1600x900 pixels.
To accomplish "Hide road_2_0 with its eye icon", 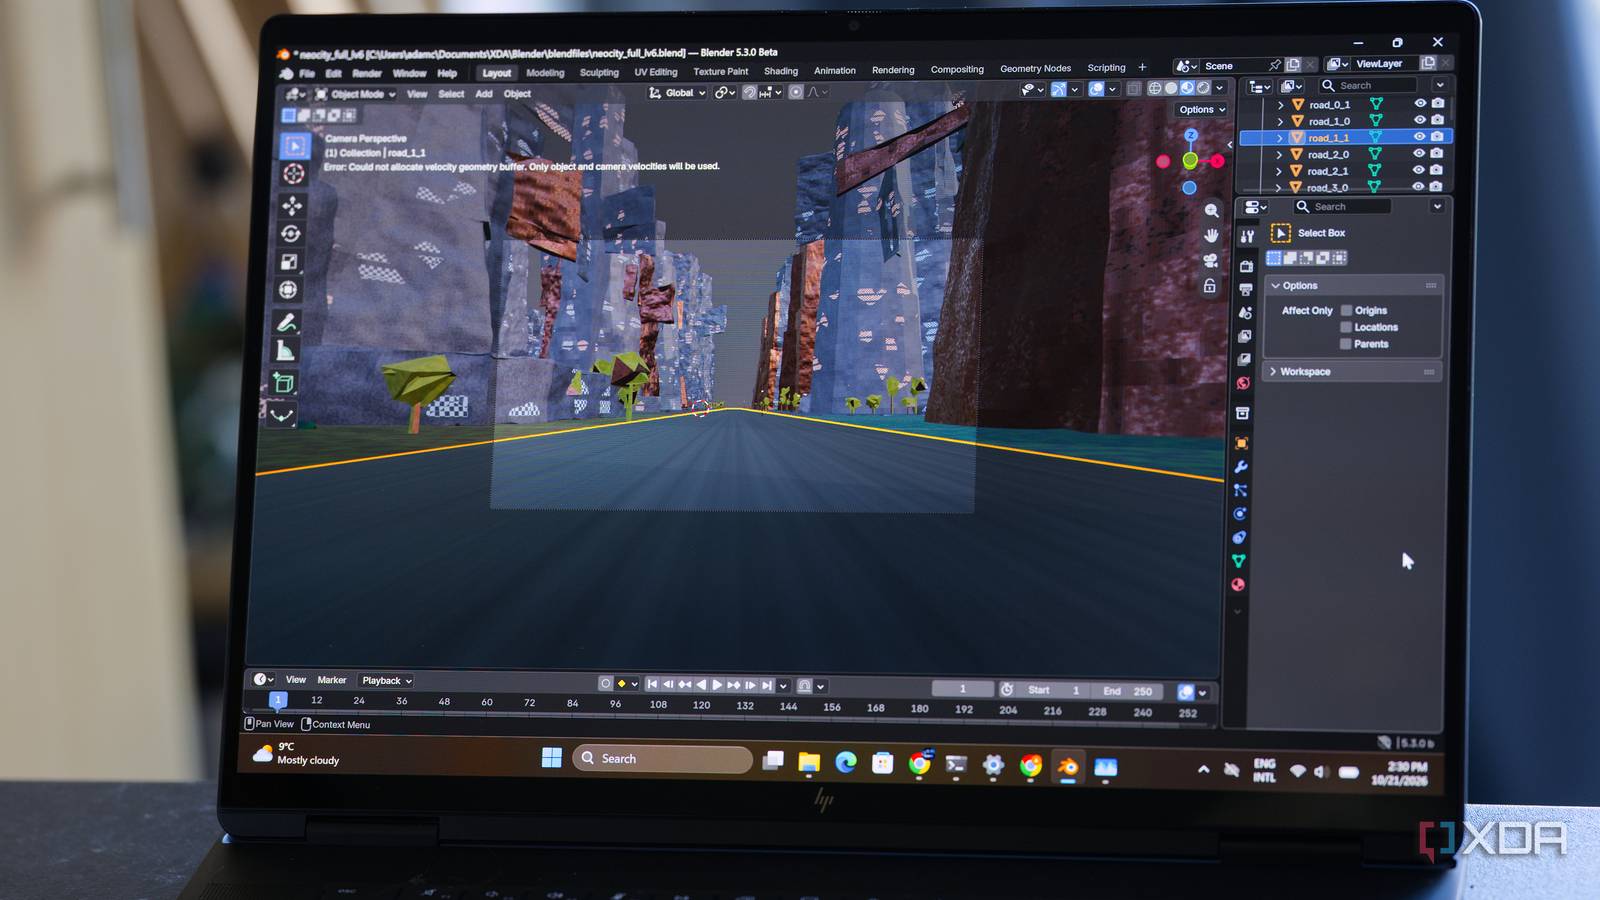I will [x=1419, y=154].
